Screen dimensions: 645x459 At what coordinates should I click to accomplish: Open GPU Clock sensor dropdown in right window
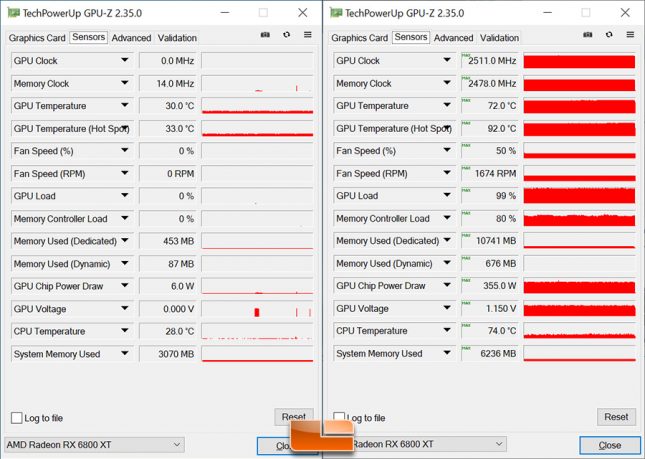coord(447,60)
